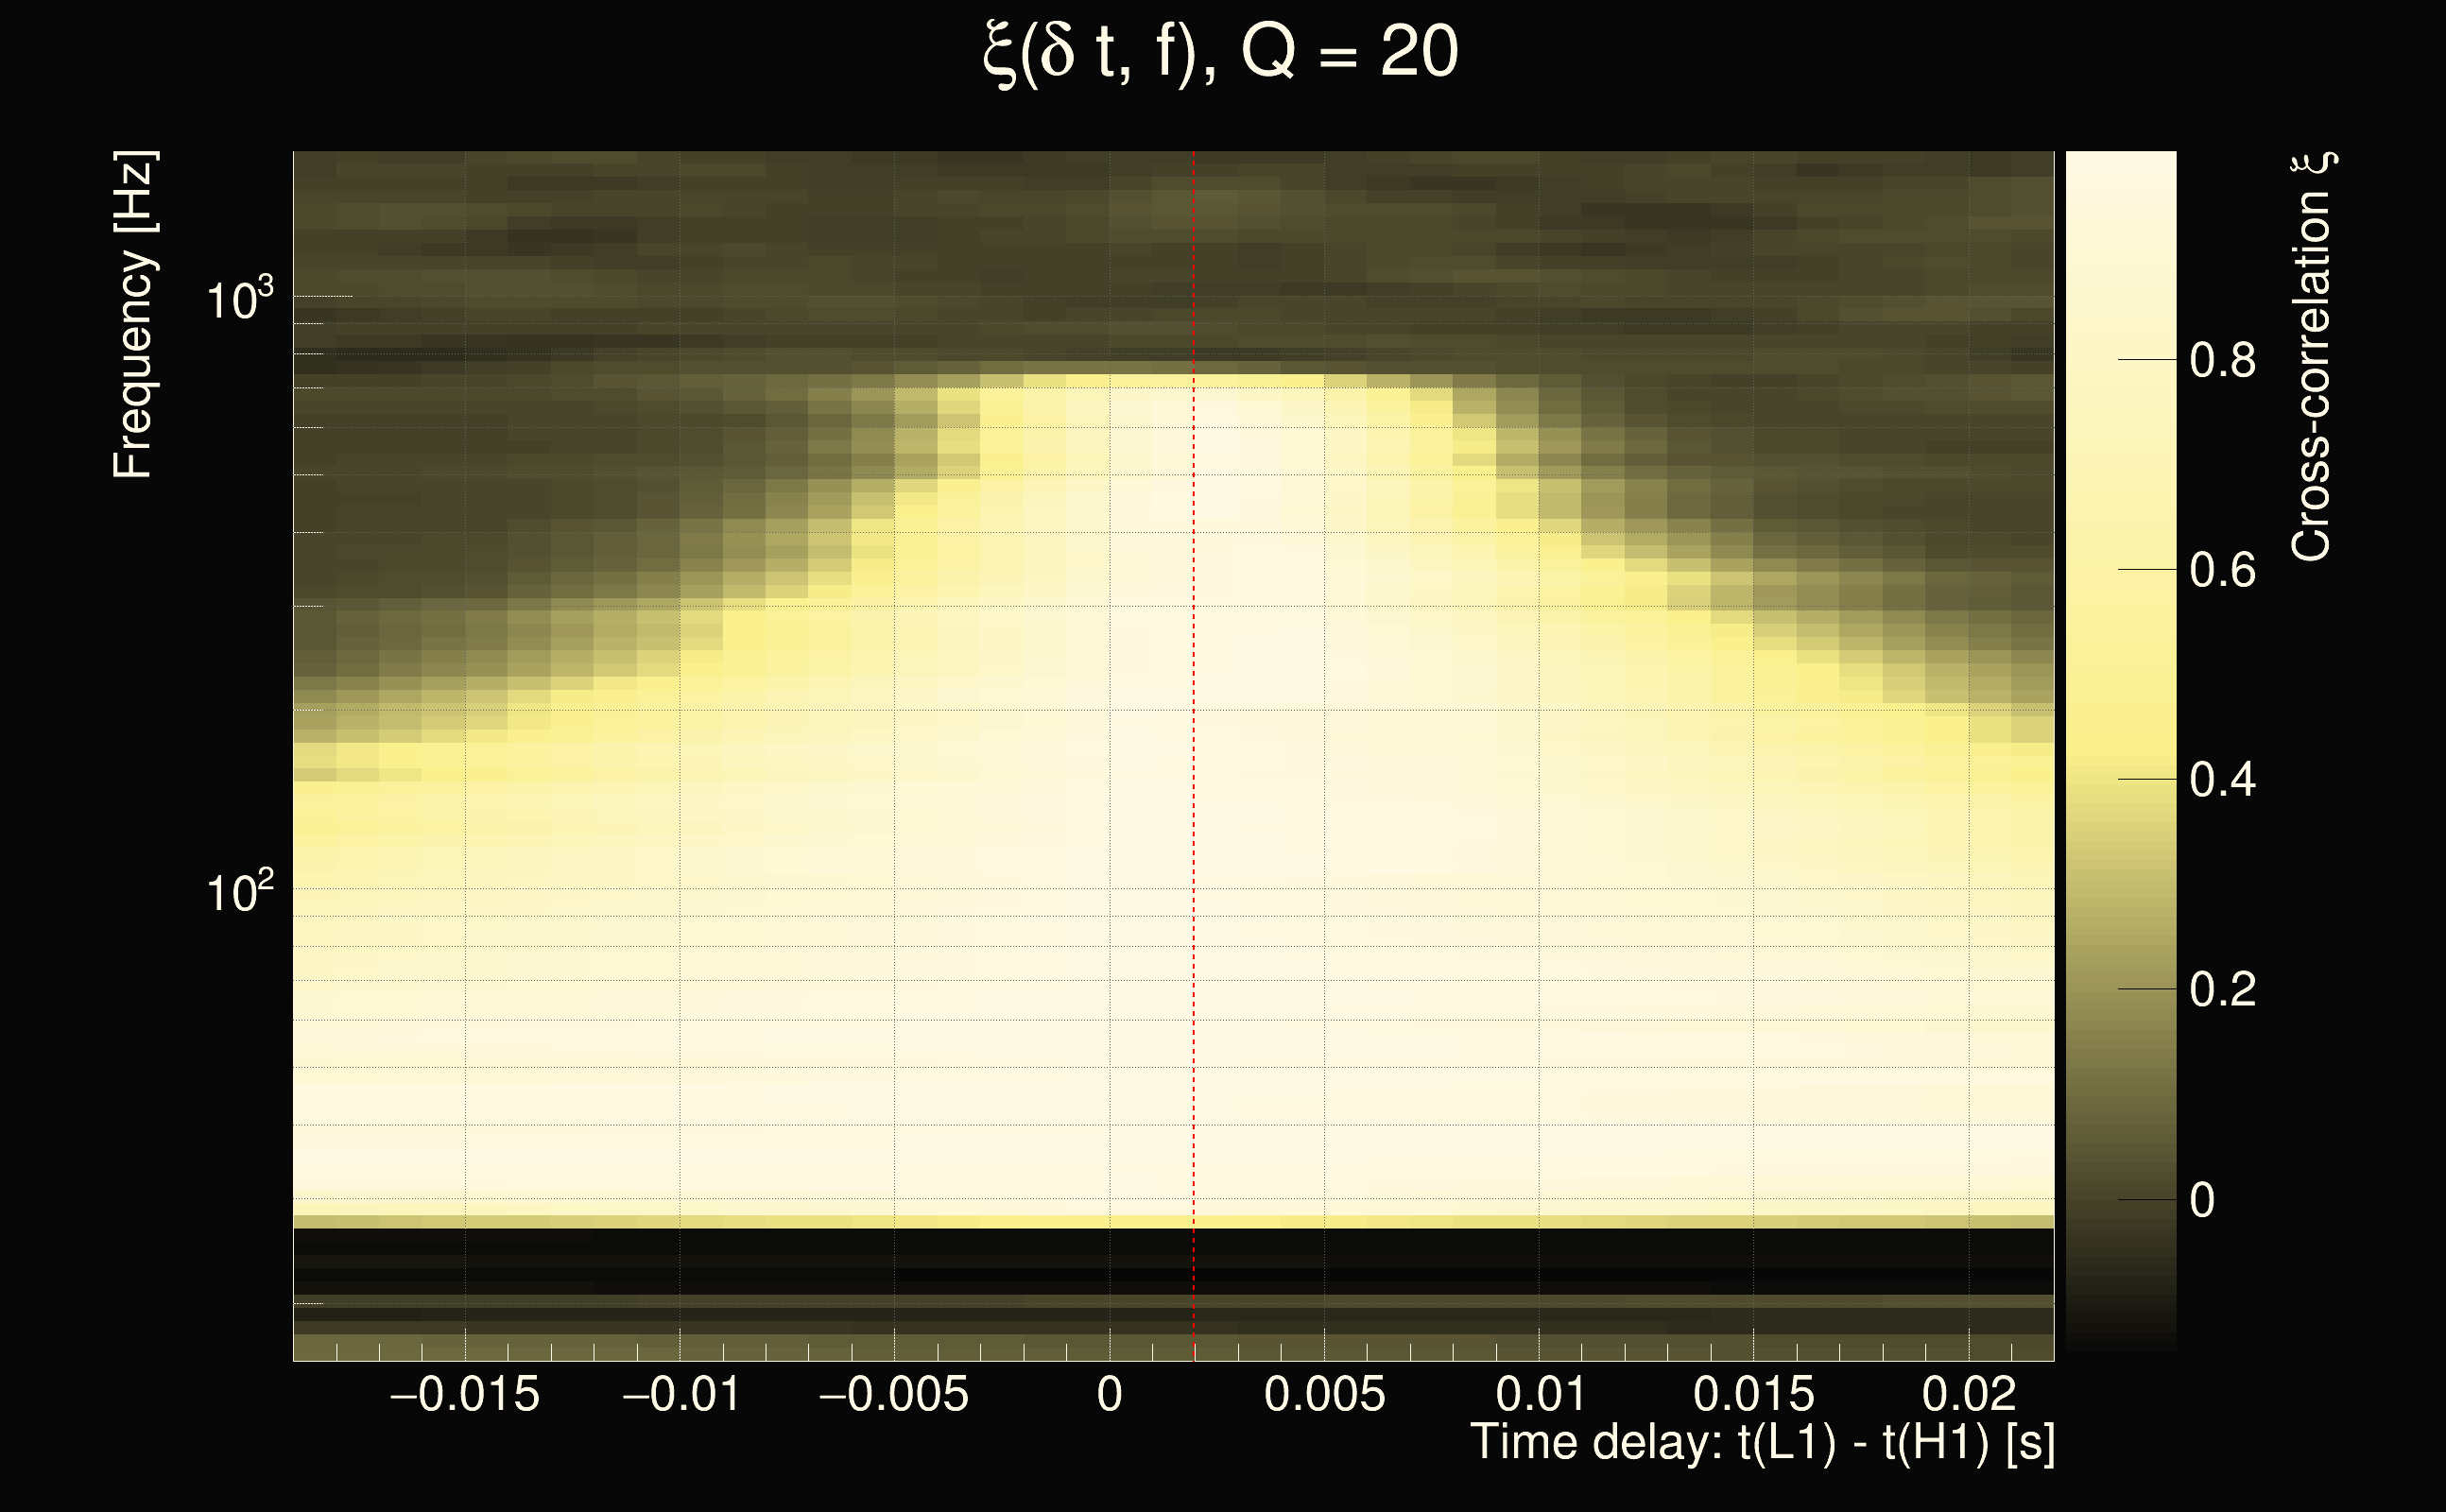2446x1512 pixels.
Task: Click the 0.4 colorbar tick label
Action: click(x=2222, y=780)
